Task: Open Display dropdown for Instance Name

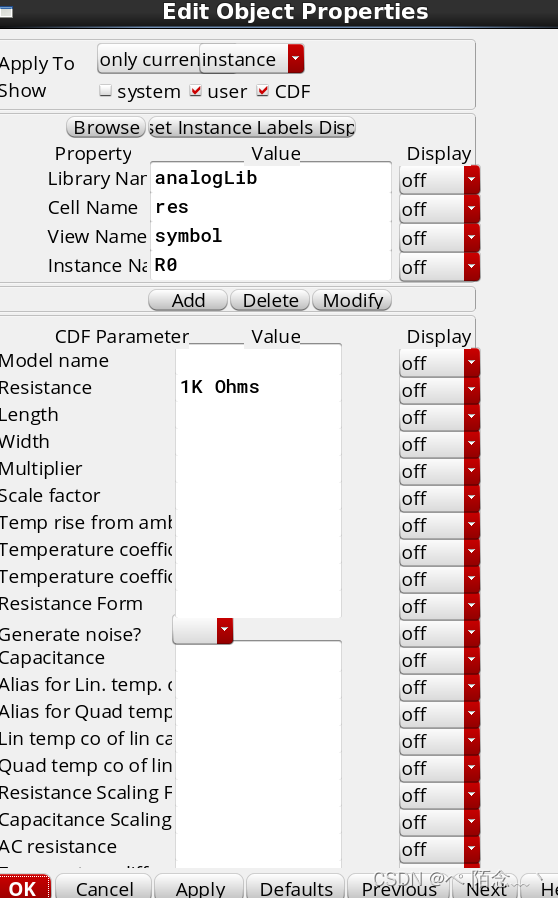Action: [439, 267]
